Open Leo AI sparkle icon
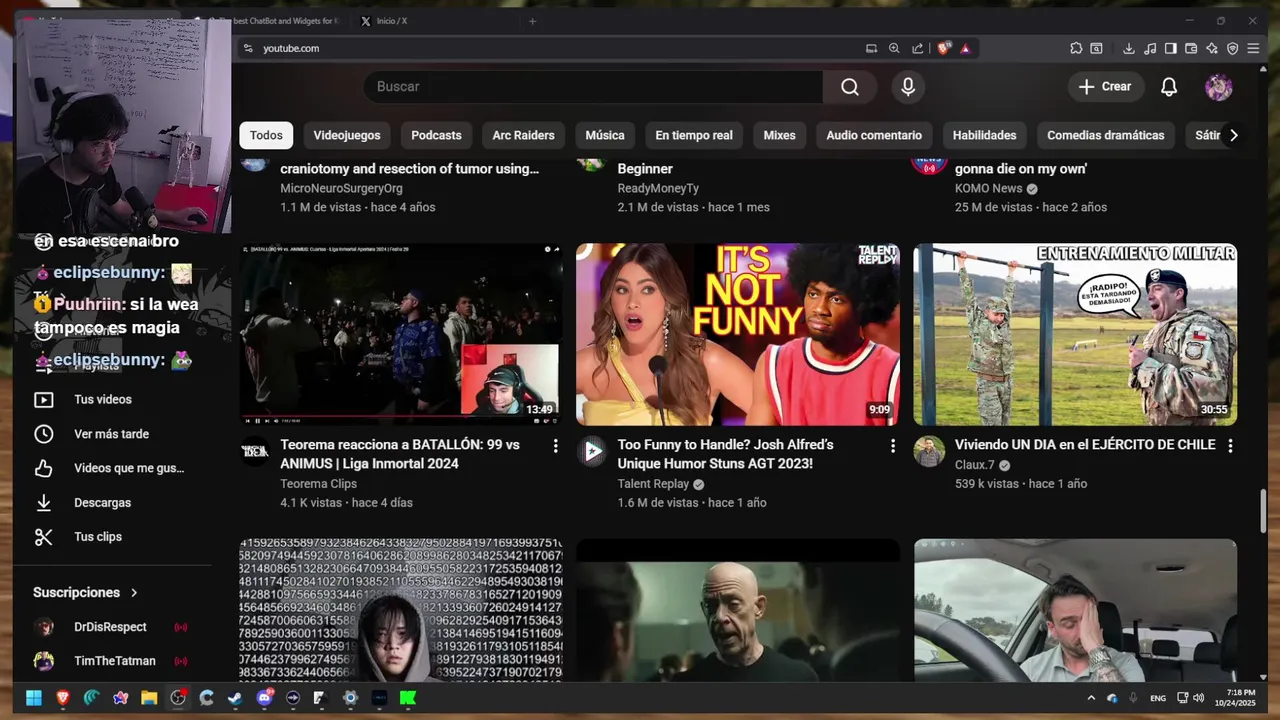1280x720 pixels. [1212, 48]
